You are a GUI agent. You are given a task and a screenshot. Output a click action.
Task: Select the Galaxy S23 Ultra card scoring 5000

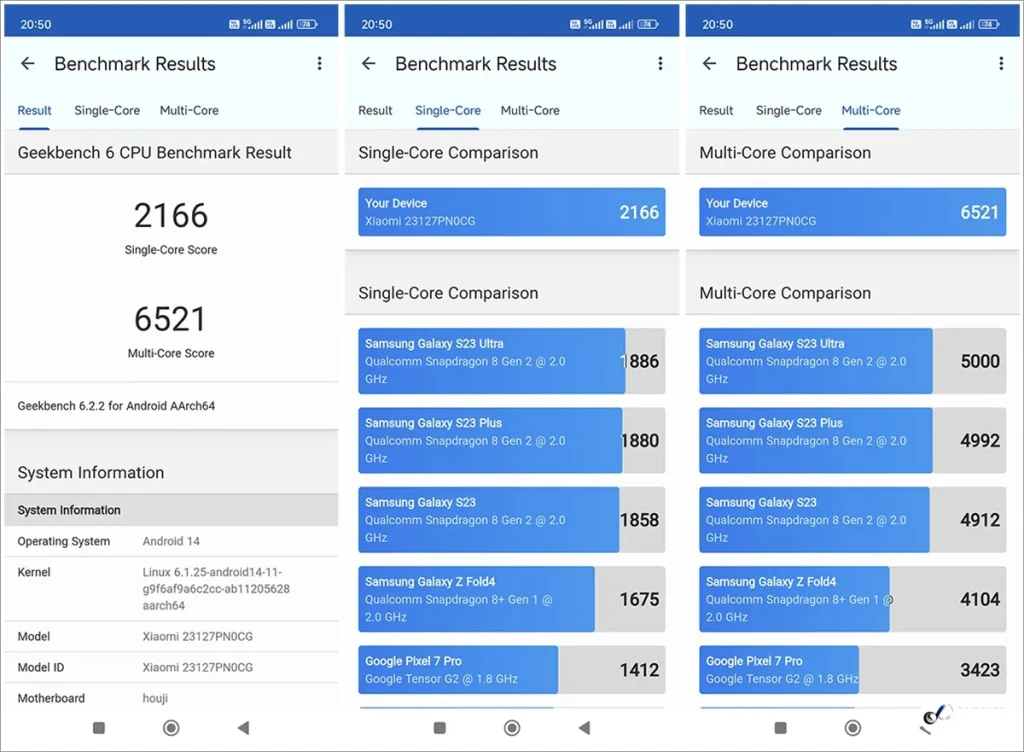coord(853,361)
